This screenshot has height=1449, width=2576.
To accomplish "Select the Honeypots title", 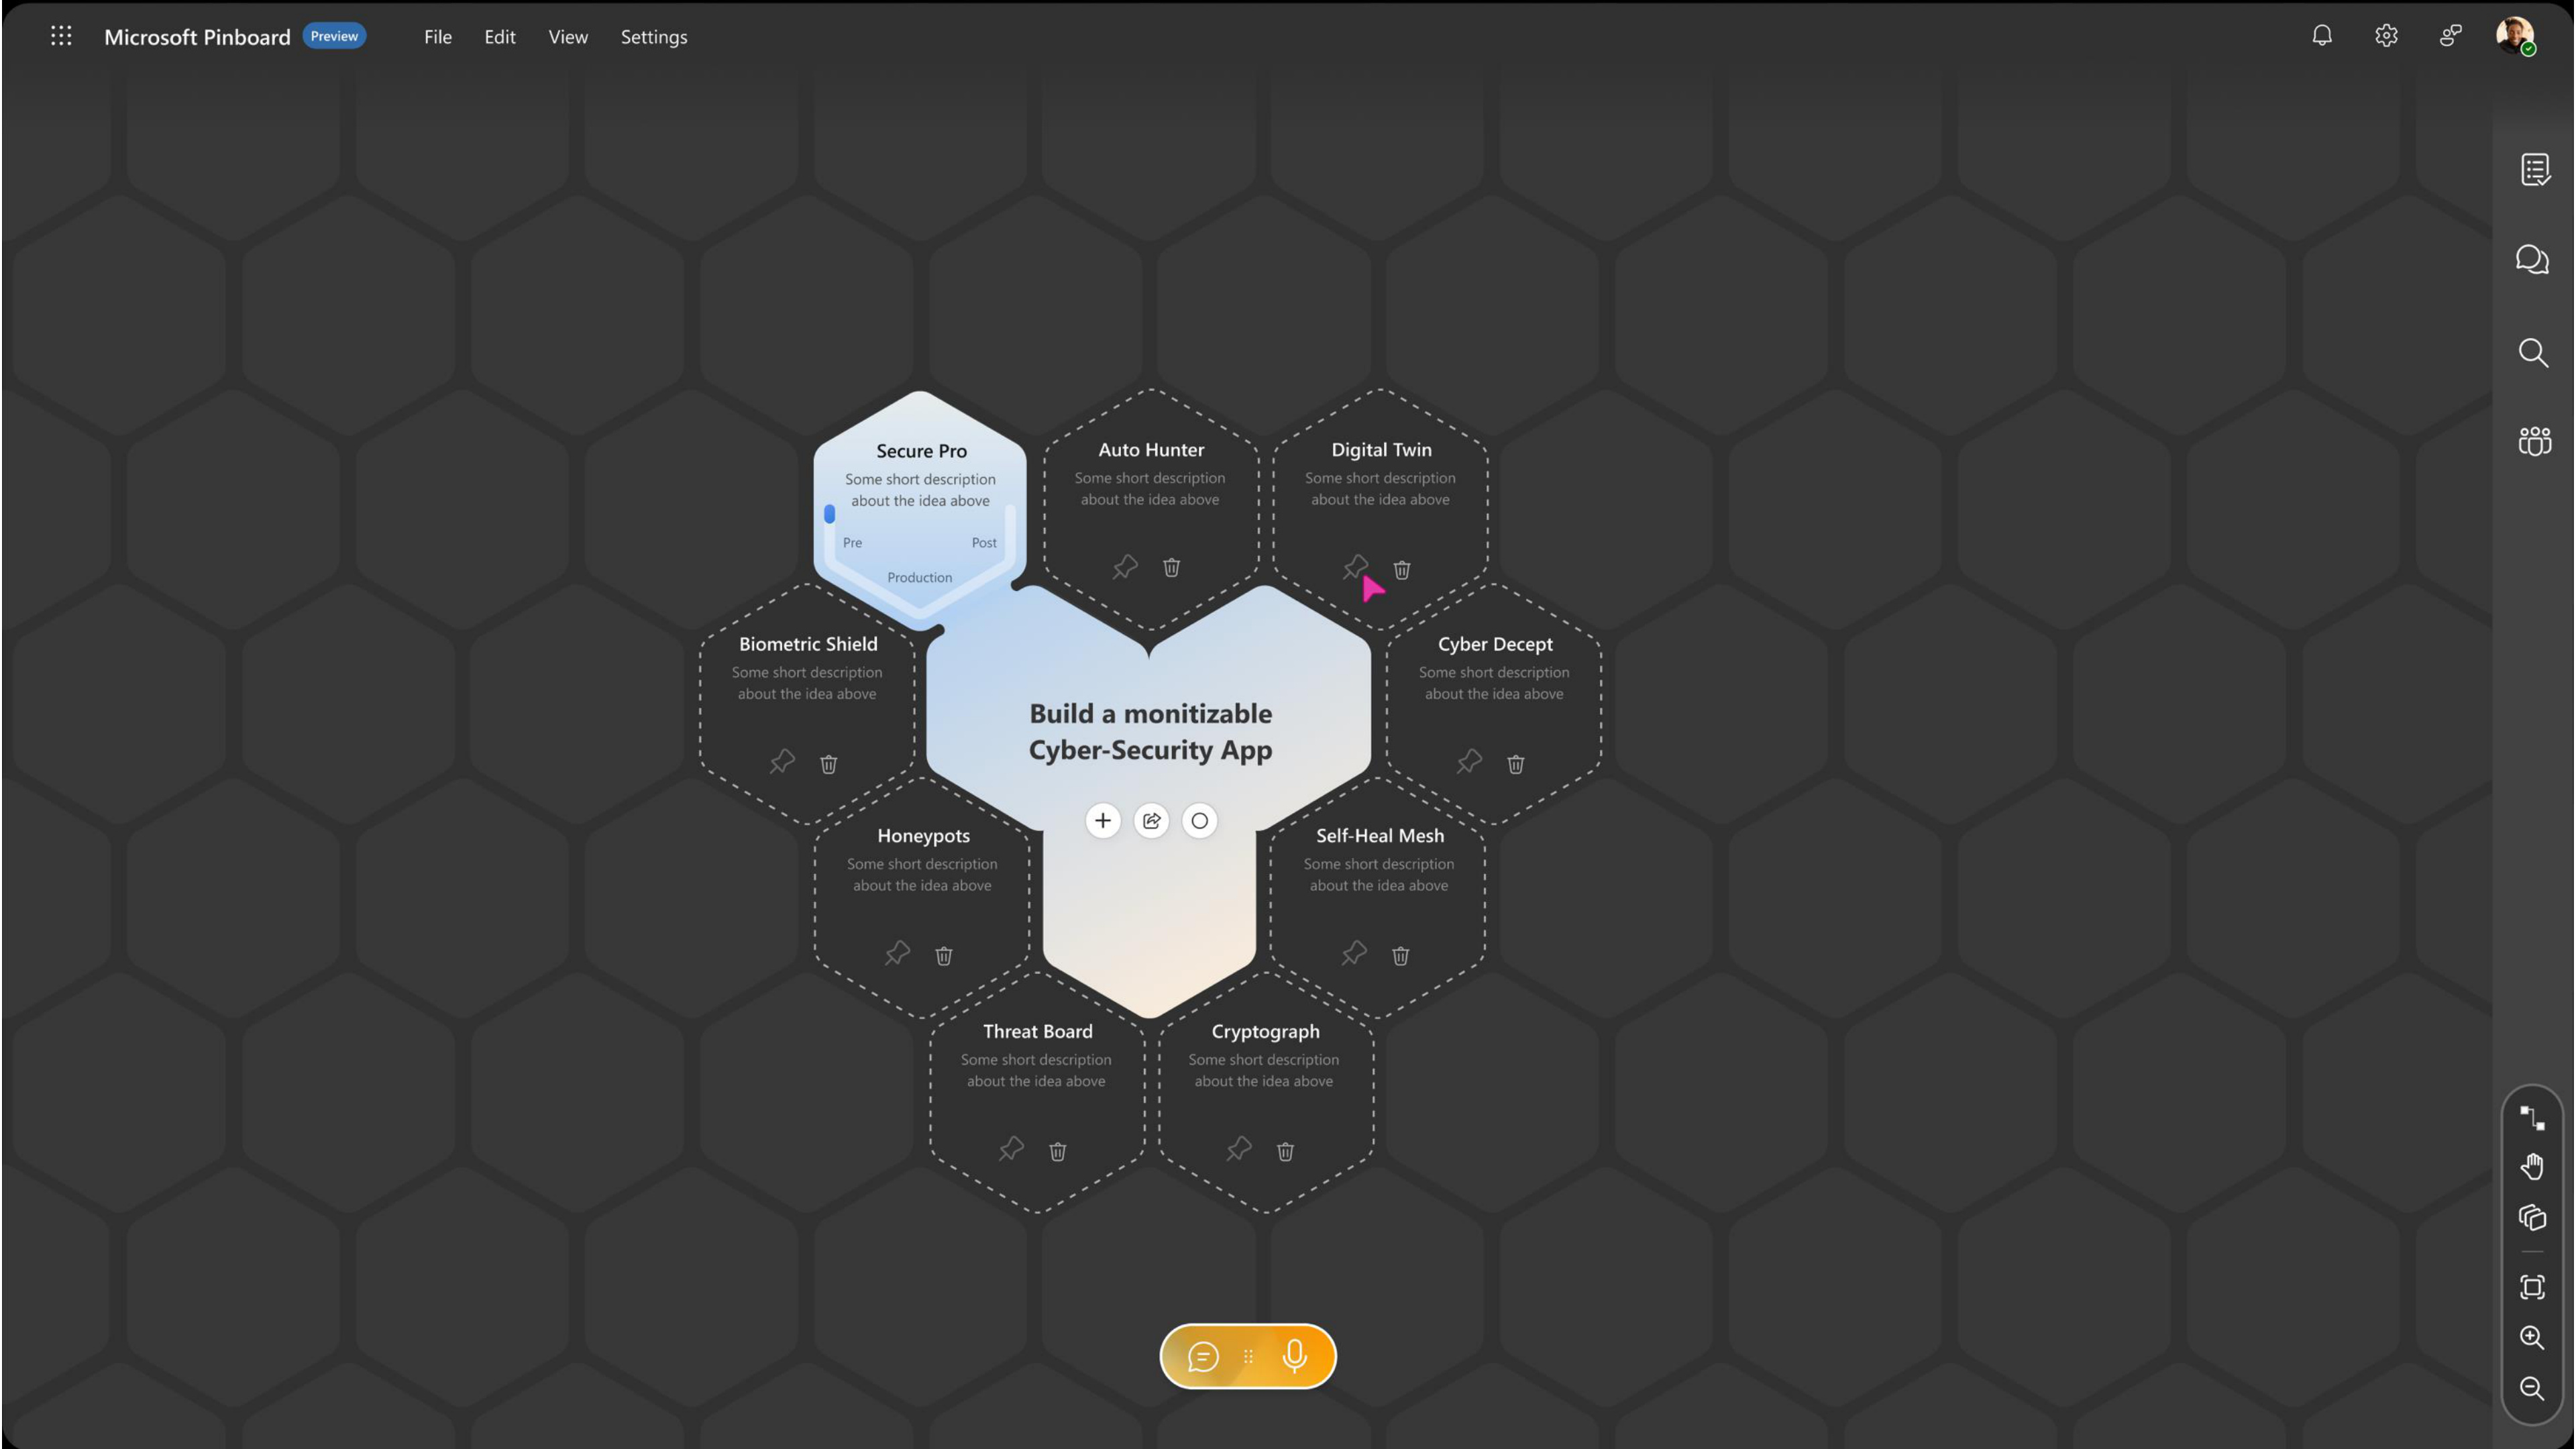I will click(923, 836).
